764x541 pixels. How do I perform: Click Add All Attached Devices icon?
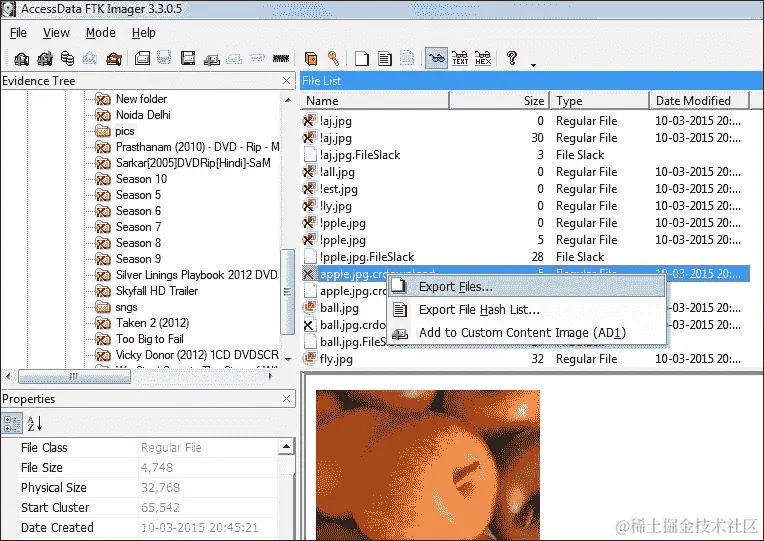coord(45,58)
